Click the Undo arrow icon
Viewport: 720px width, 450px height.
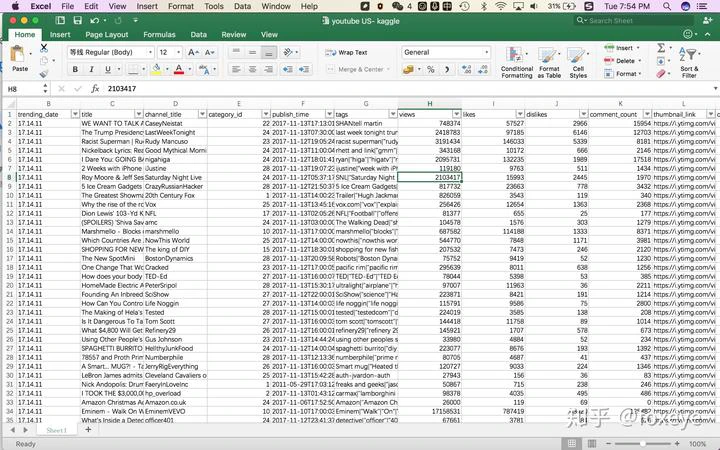[x=95, y=21]
